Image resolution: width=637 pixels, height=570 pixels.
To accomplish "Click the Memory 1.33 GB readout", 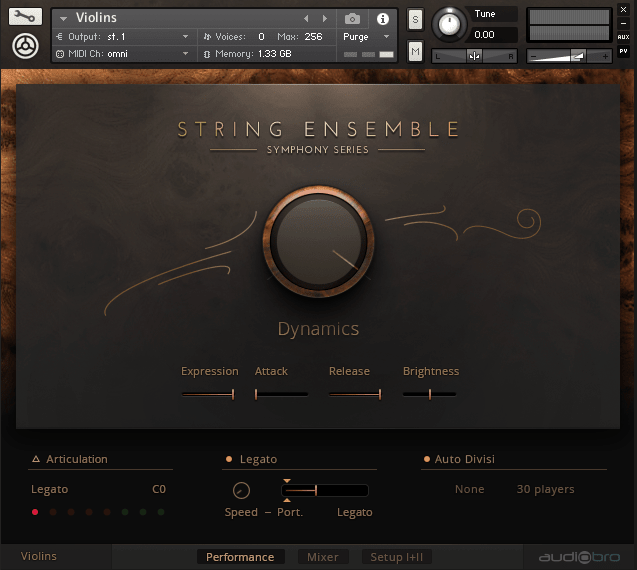I will (253, 54).
